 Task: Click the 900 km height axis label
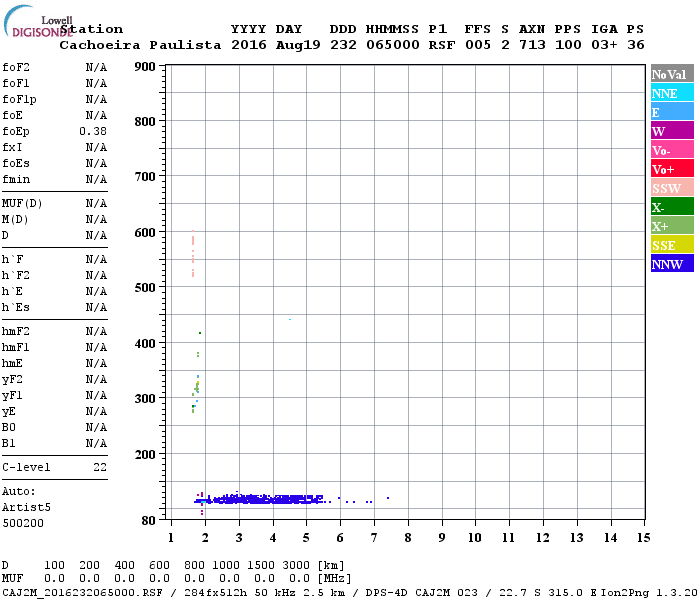pyautogui.click(x=145, y=67)
